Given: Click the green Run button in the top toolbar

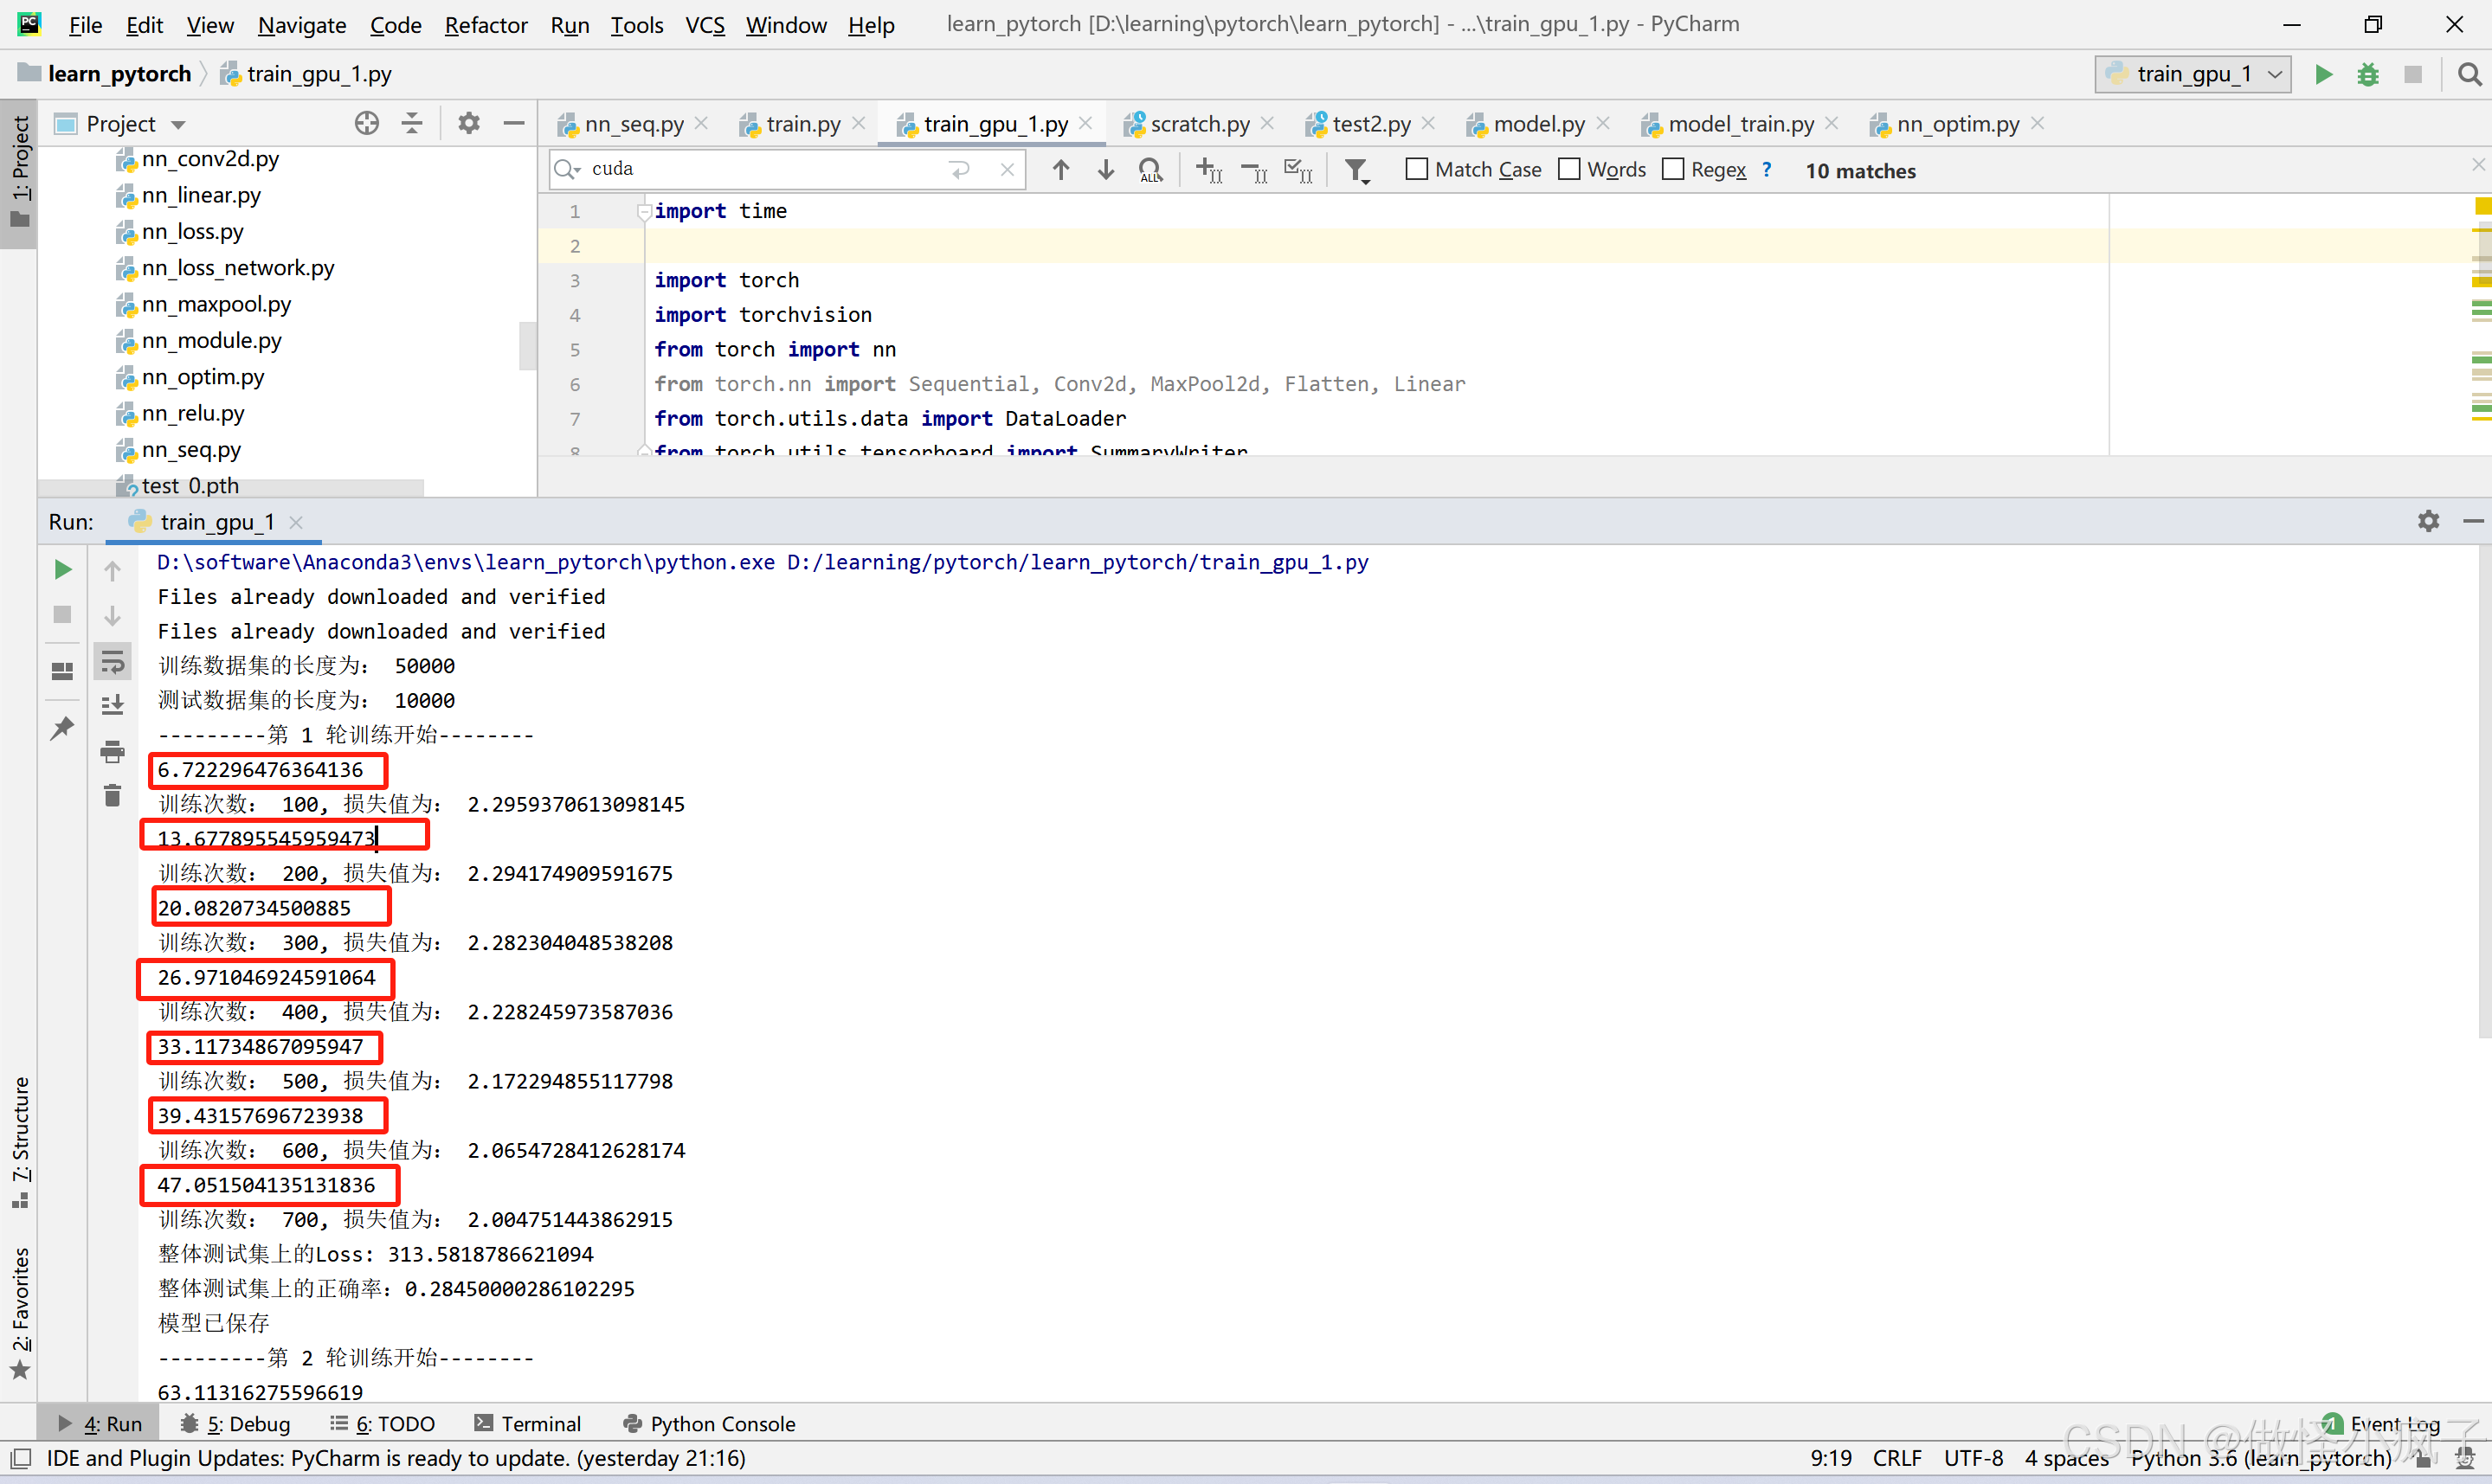Looking at the screenshot, I should coord(2323,75).
